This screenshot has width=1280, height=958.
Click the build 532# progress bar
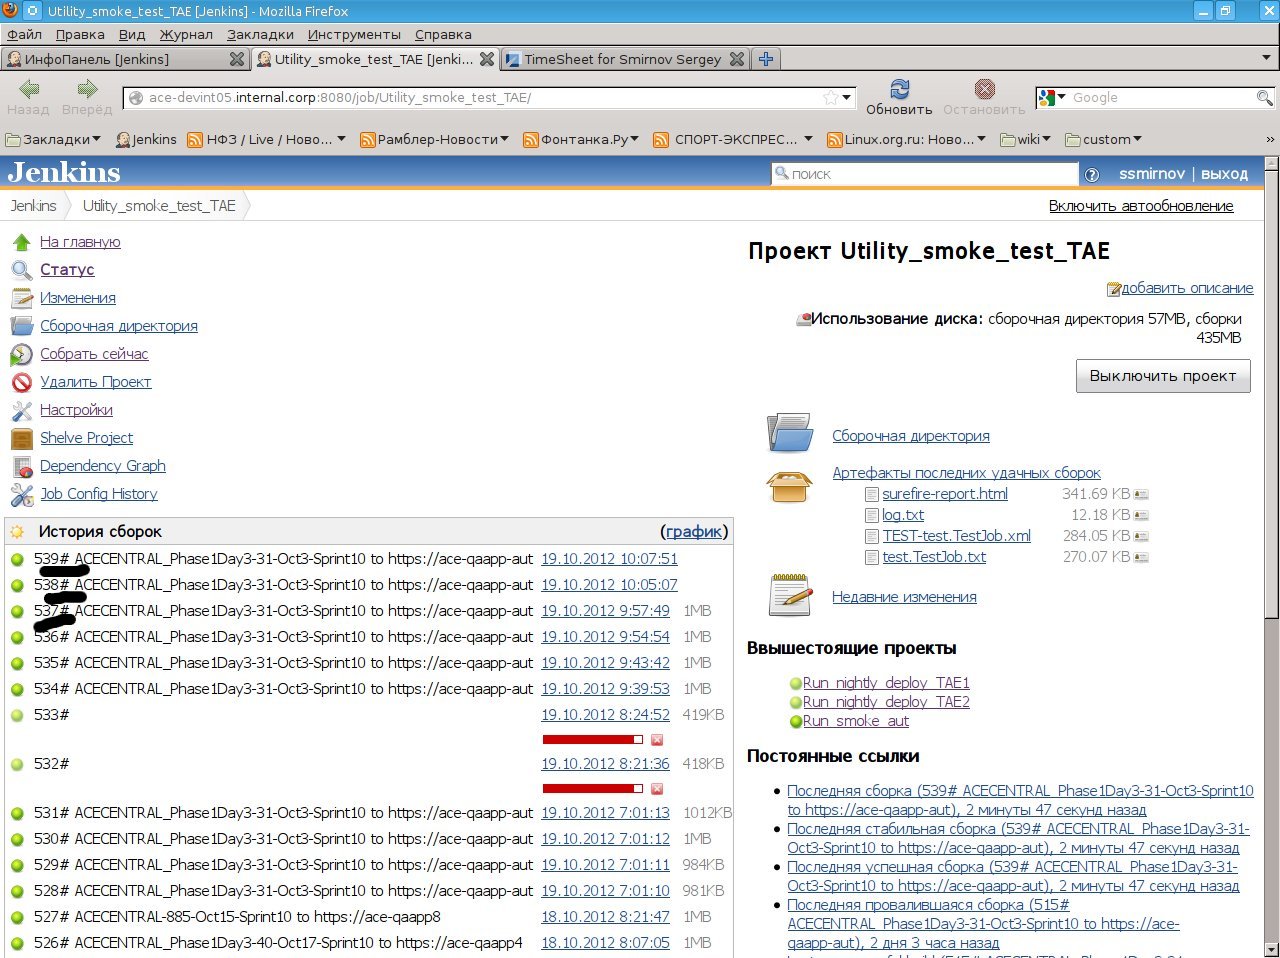pyautogui.click(x=592, y=789)
